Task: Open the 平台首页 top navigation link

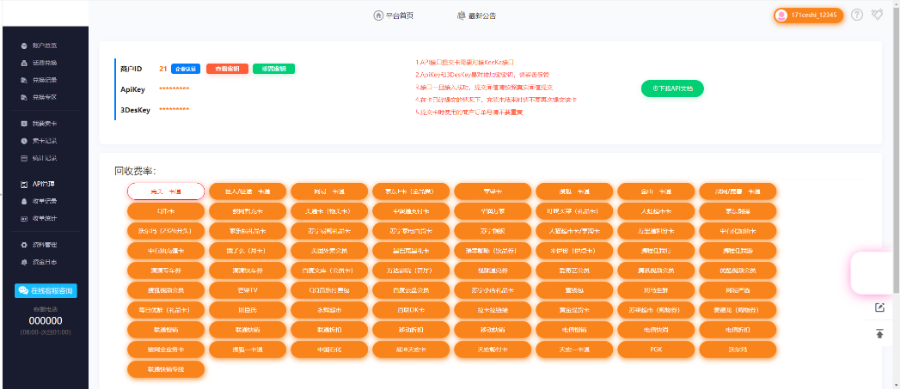Action: tap(393, 15)
